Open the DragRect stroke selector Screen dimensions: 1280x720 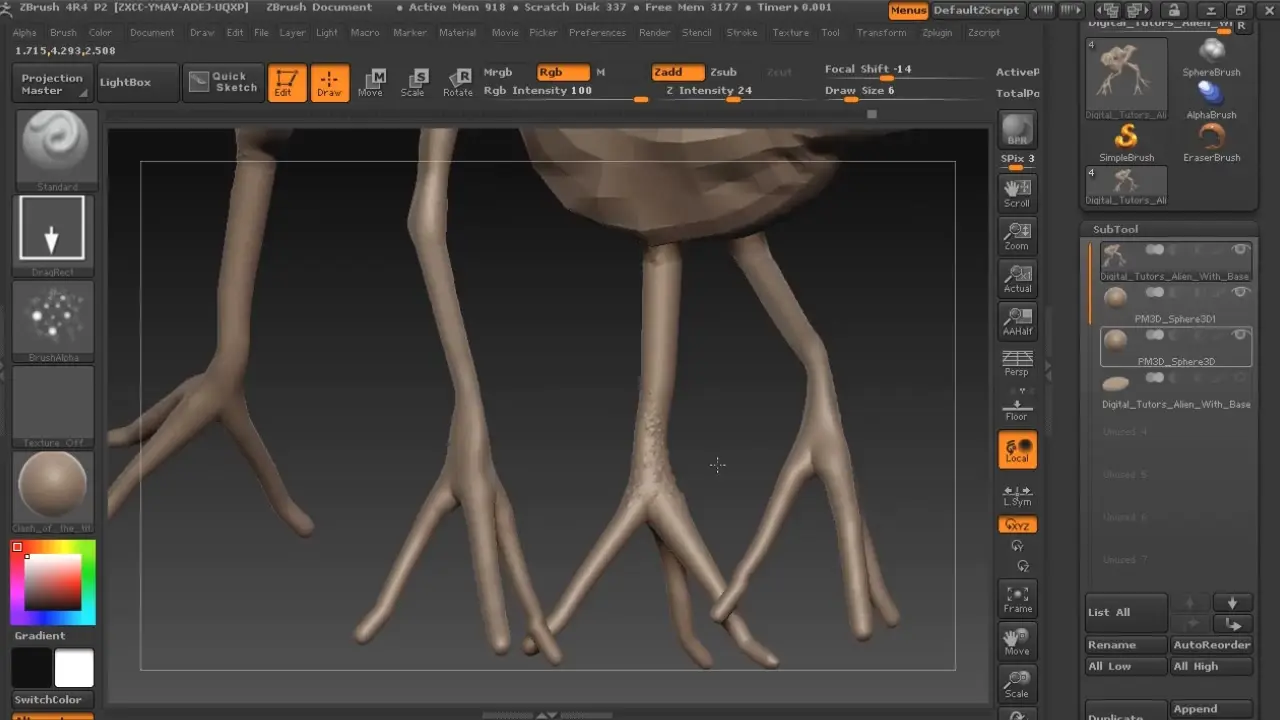pos(52,231)
